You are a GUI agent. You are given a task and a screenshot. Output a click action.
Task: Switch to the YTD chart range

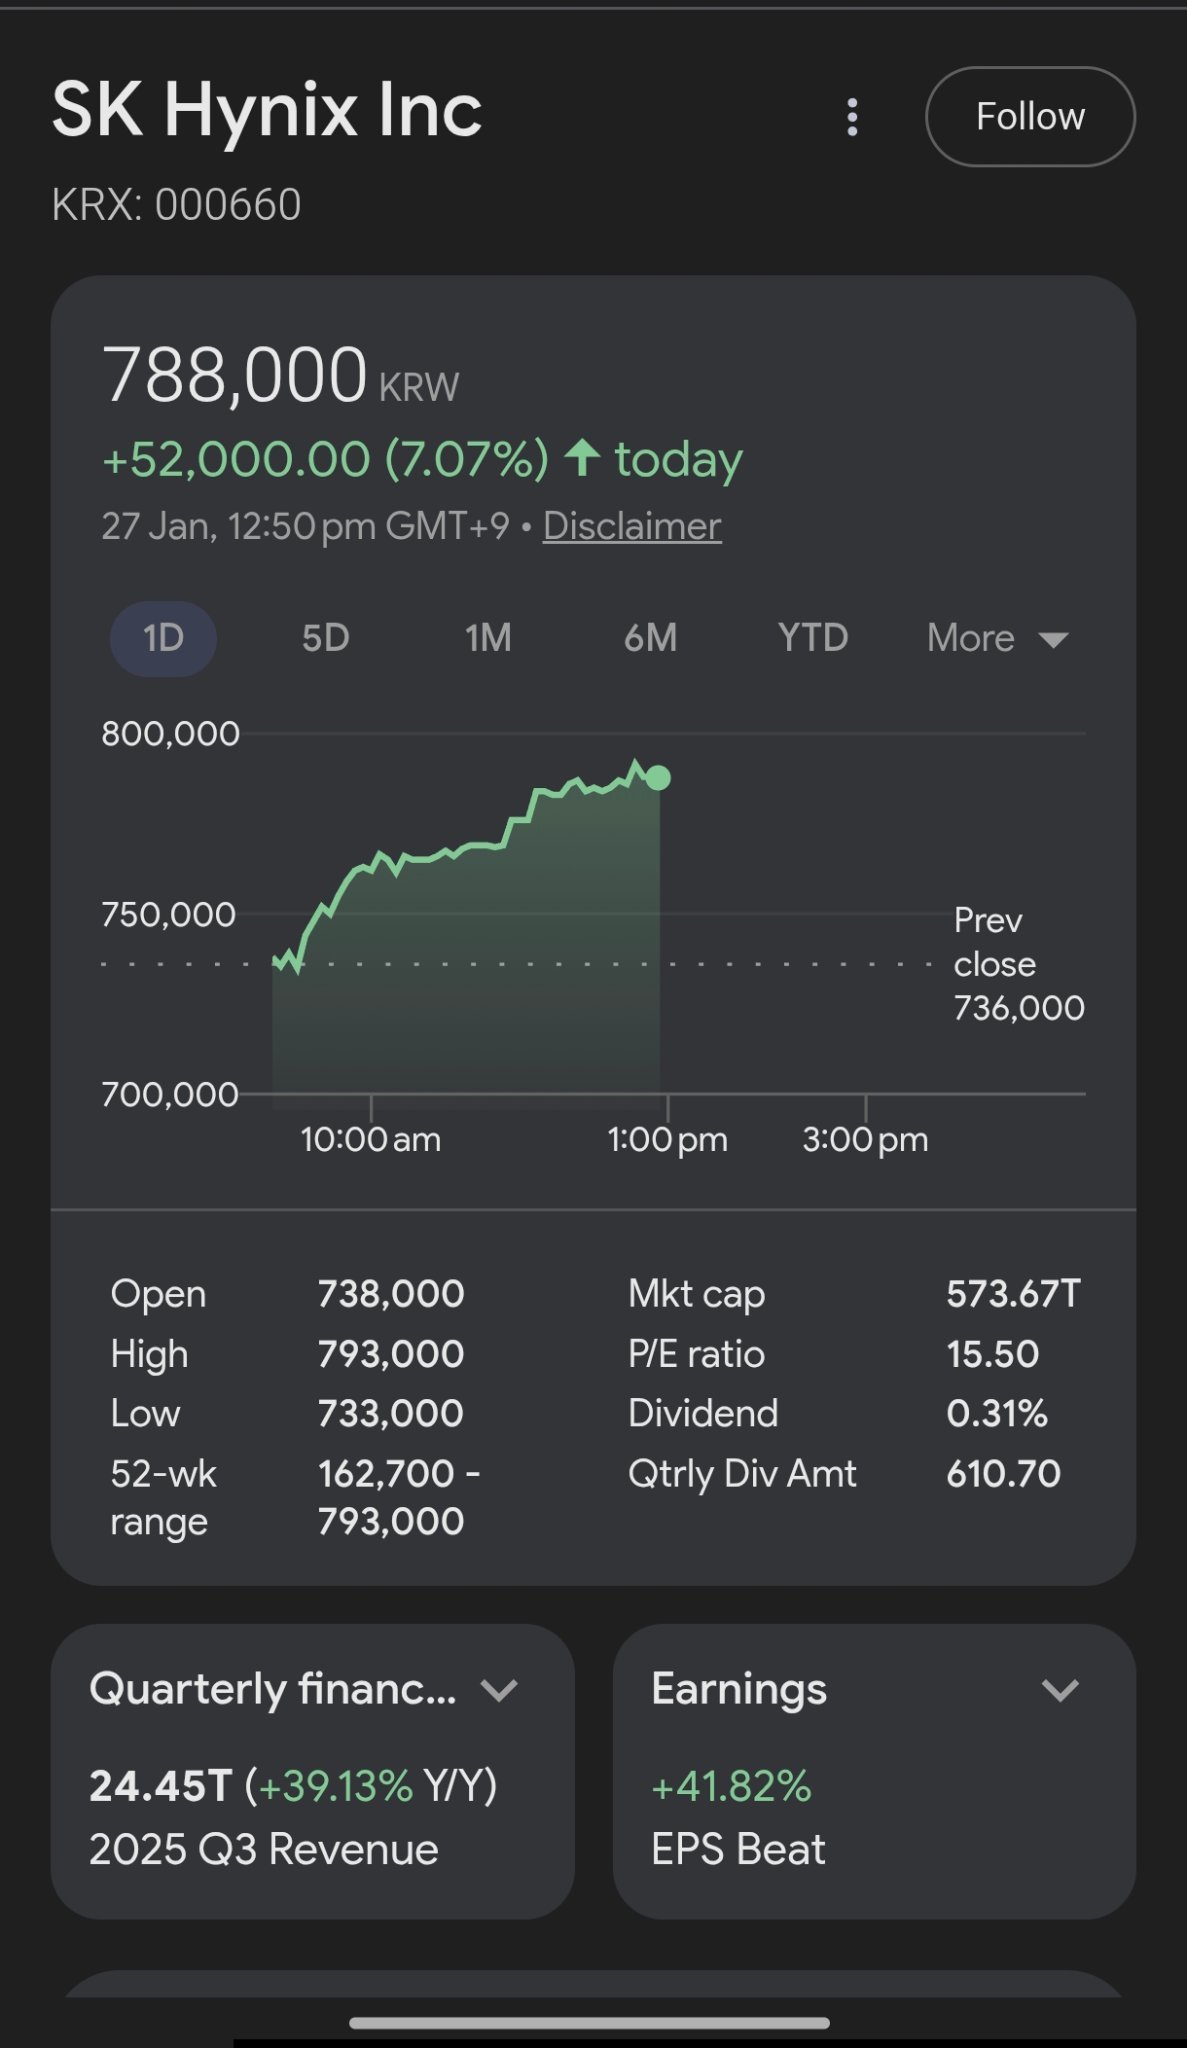point(813,638)
